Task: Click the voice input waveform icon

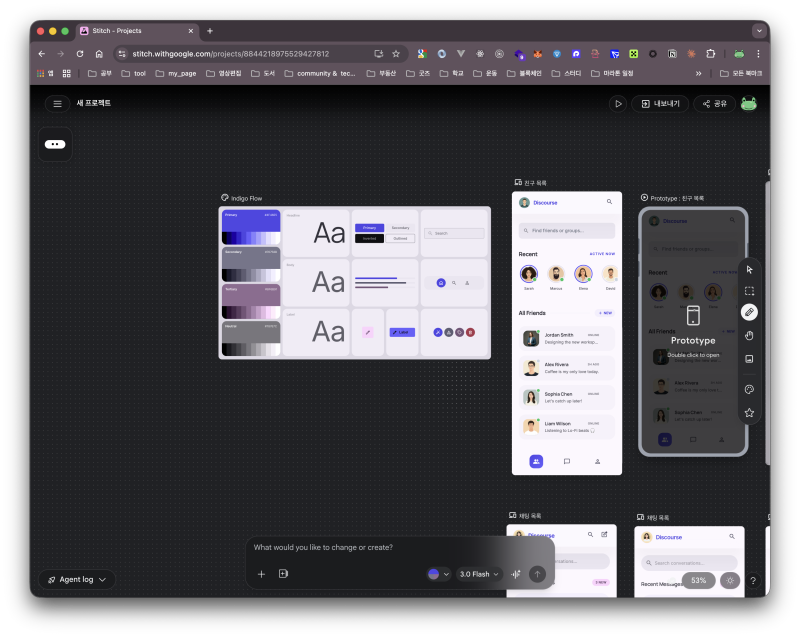Action: [516, 574]
